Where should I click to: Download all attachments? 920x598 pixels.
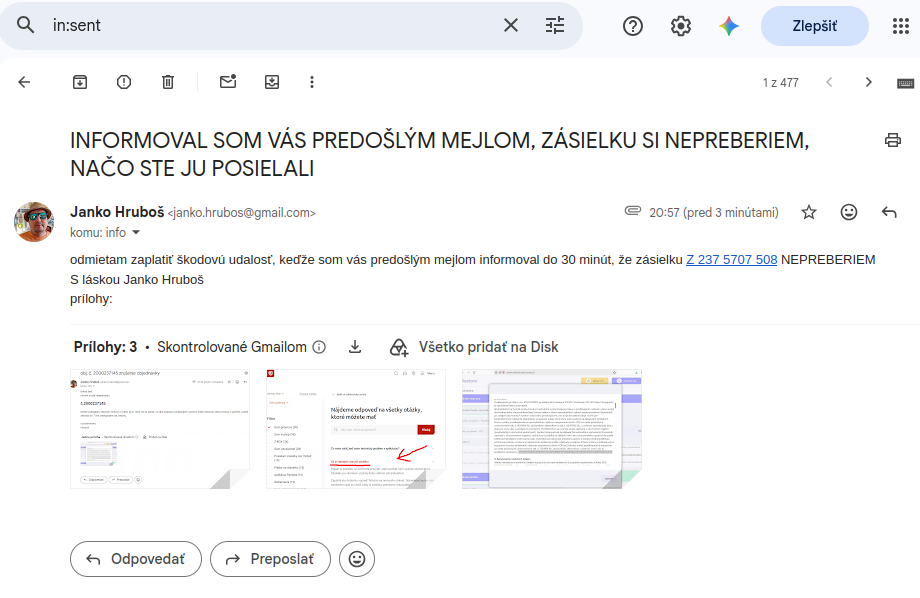point(354,347)
